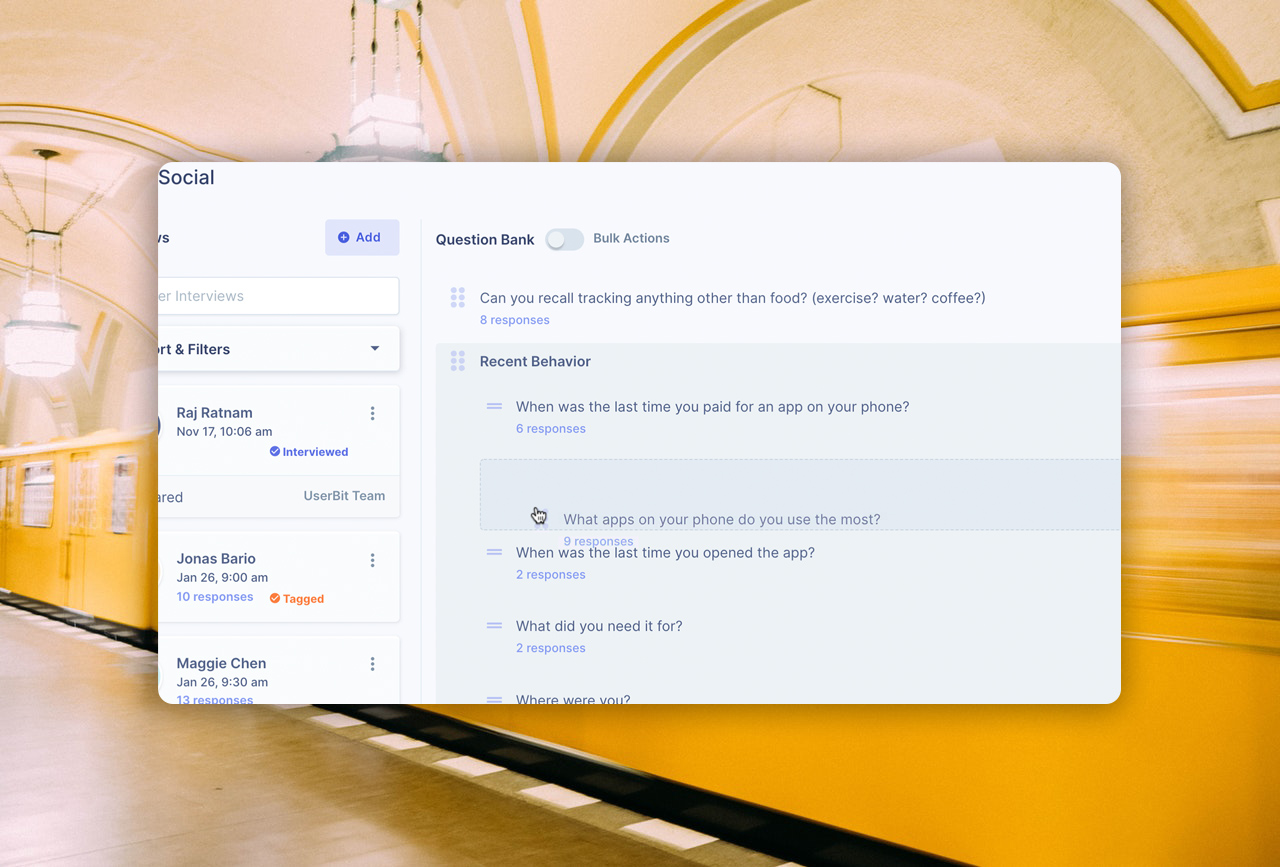
Task: Click the Add button
Action: click(362, 237)
